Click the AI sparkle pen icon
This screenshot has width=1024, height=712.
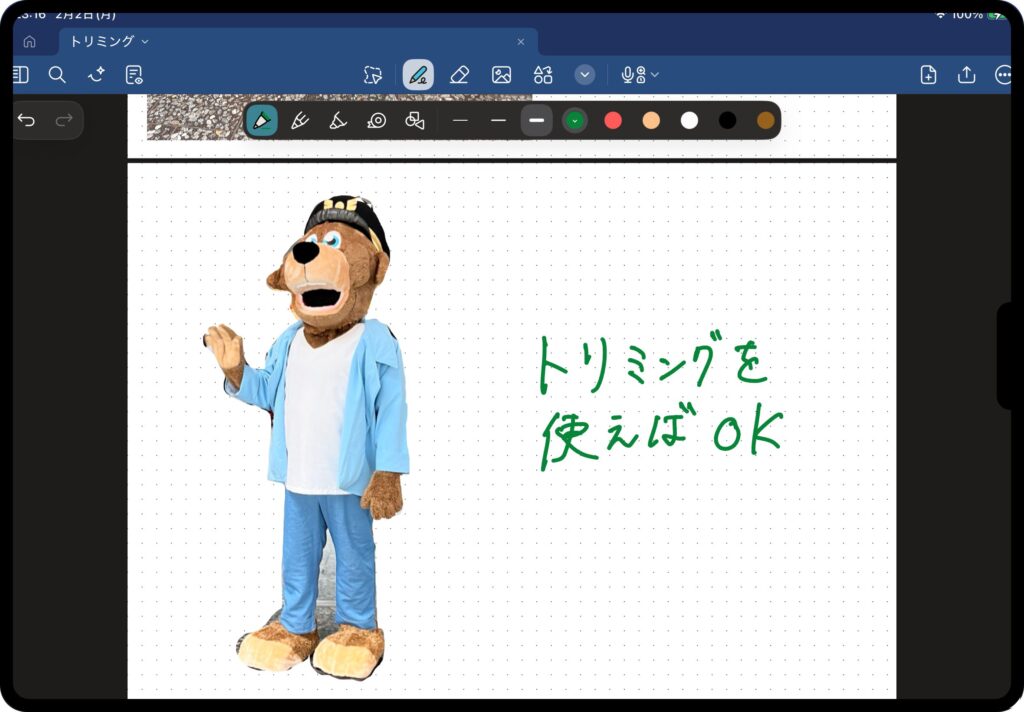[x=96, y=75]
